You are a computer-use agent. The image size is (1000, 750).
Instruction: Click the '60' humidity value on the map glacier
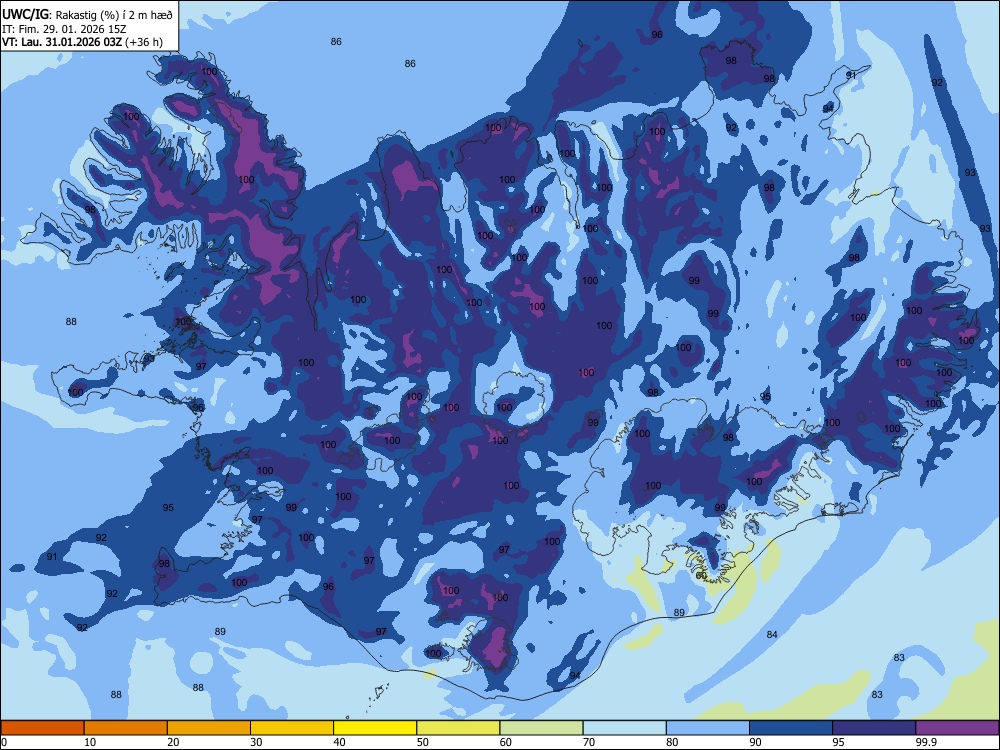[701, 575]
